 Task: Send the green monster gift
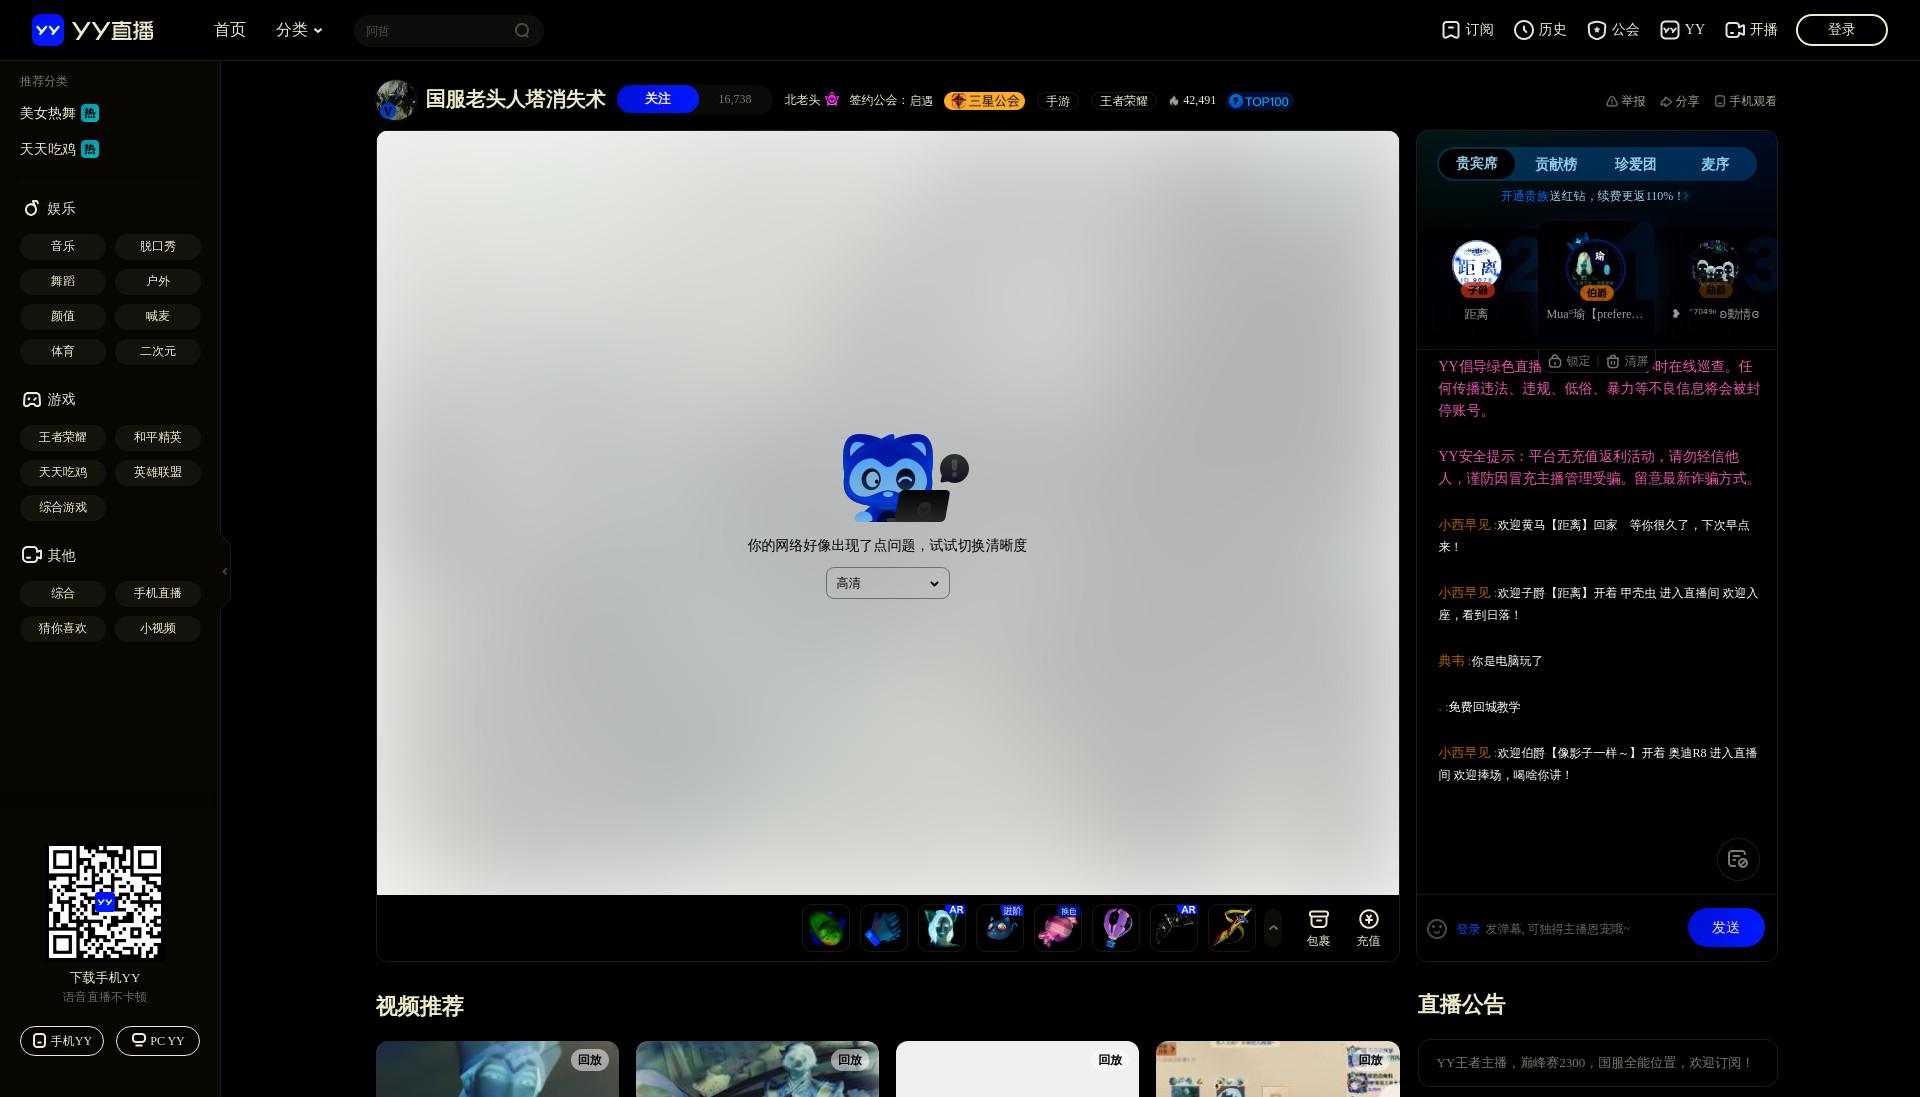pyautogui.click(x=826, y=928)
